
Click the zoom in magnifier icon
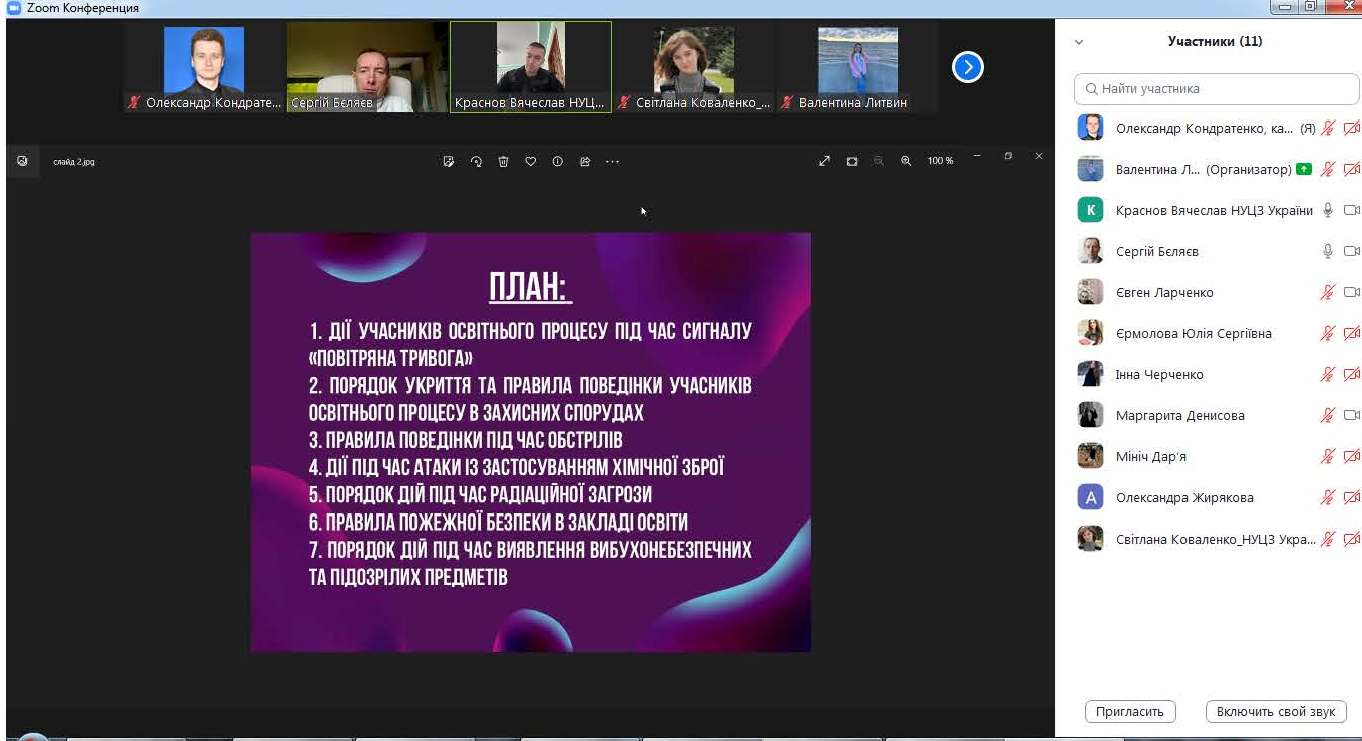coord(906,161)
